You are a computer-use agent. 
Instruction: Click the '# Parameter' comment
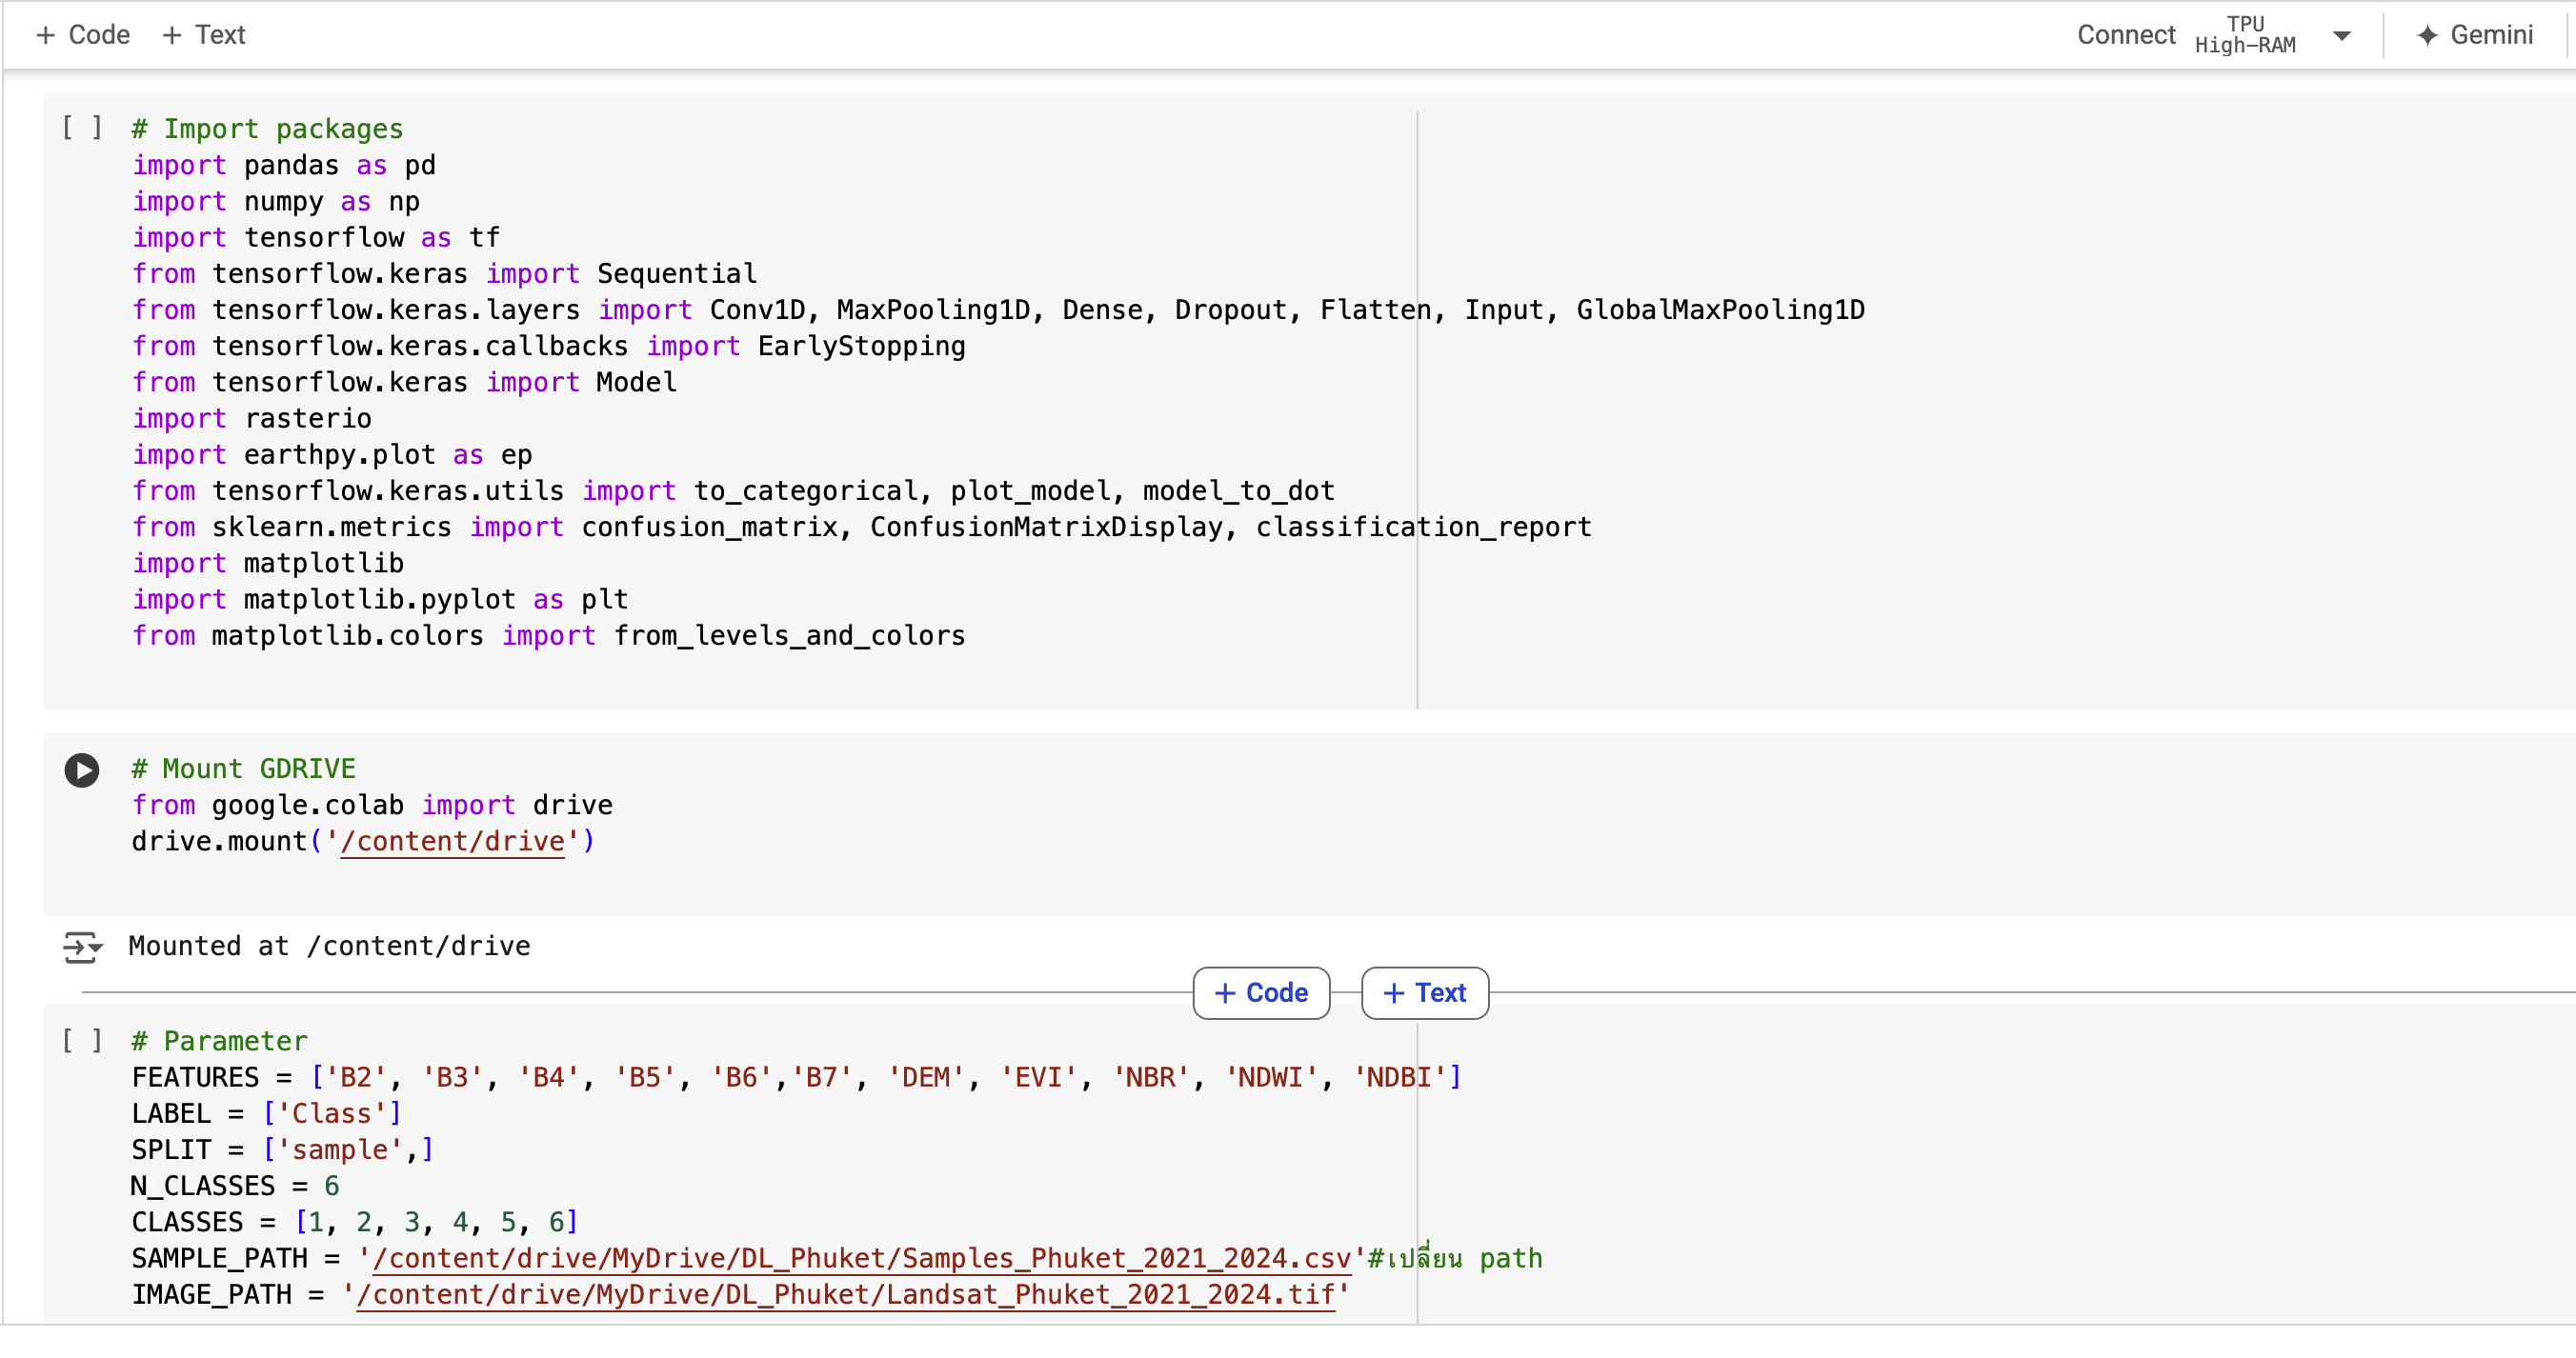tap(219, 1041)
